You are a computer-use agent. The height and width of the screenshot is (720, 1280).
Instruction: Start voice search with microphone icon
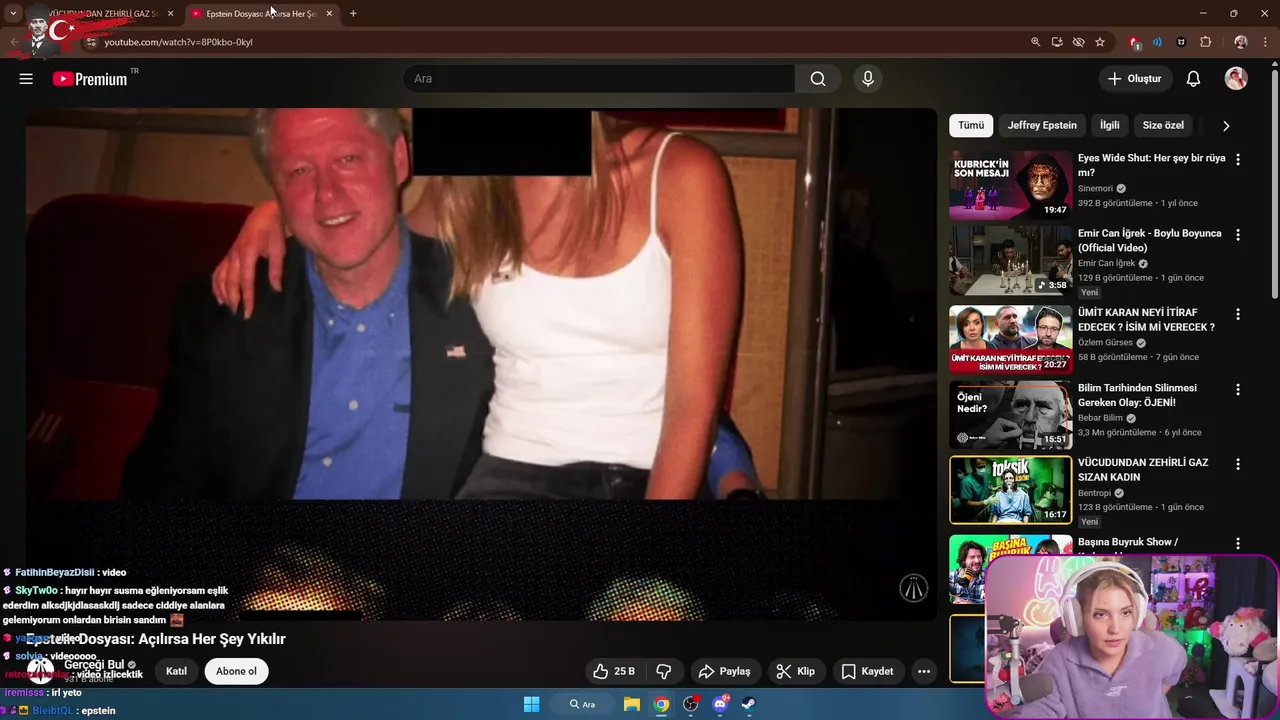pos(868,79)
